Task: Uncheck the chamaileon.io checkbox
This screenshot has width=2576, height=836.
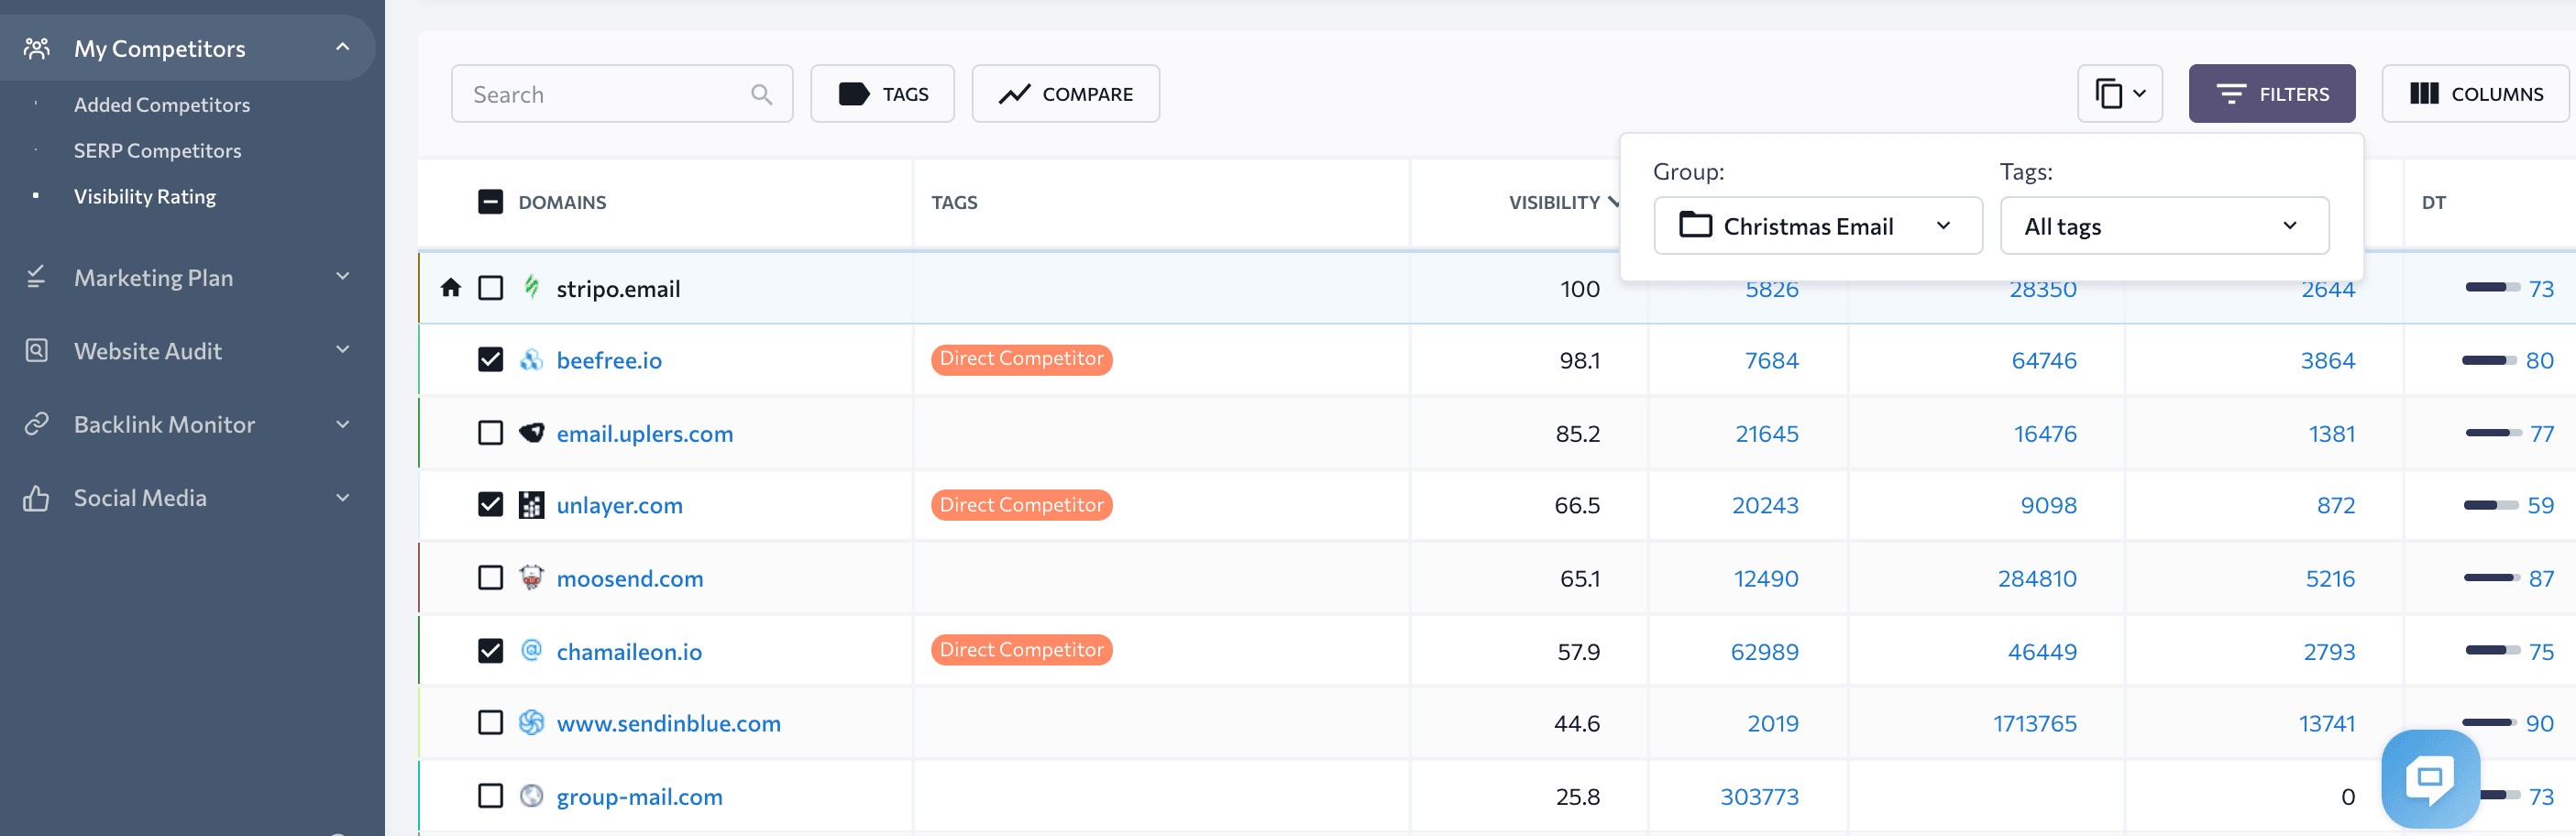Action: 490,651
